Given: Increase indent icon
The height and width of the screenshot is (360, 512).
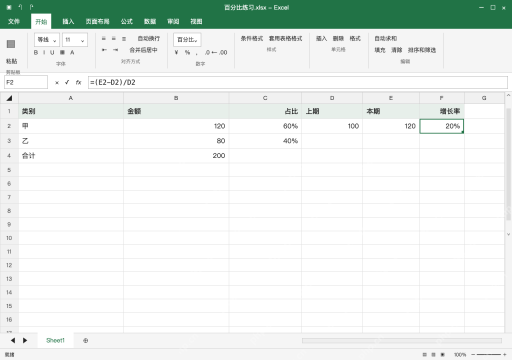Looking at the screenshot, I should pyautogui.click(x=115, y=50).
